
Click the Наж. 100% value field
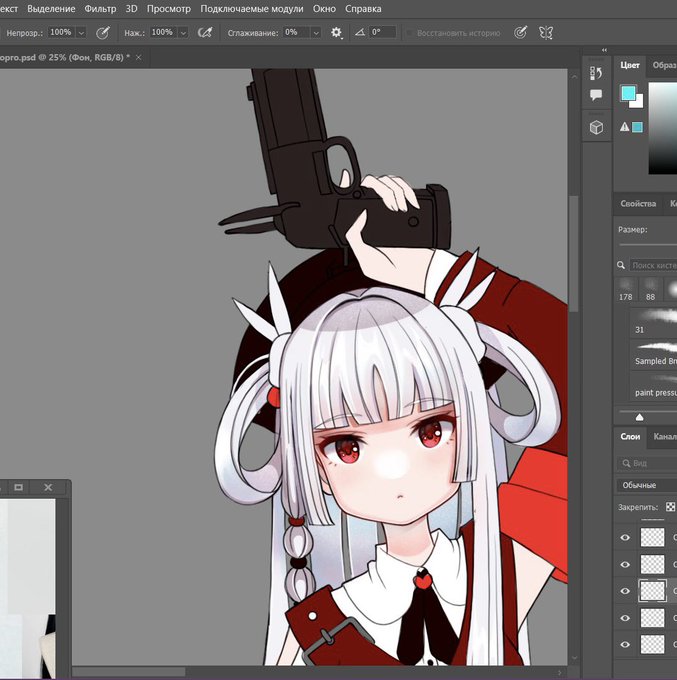164,33
